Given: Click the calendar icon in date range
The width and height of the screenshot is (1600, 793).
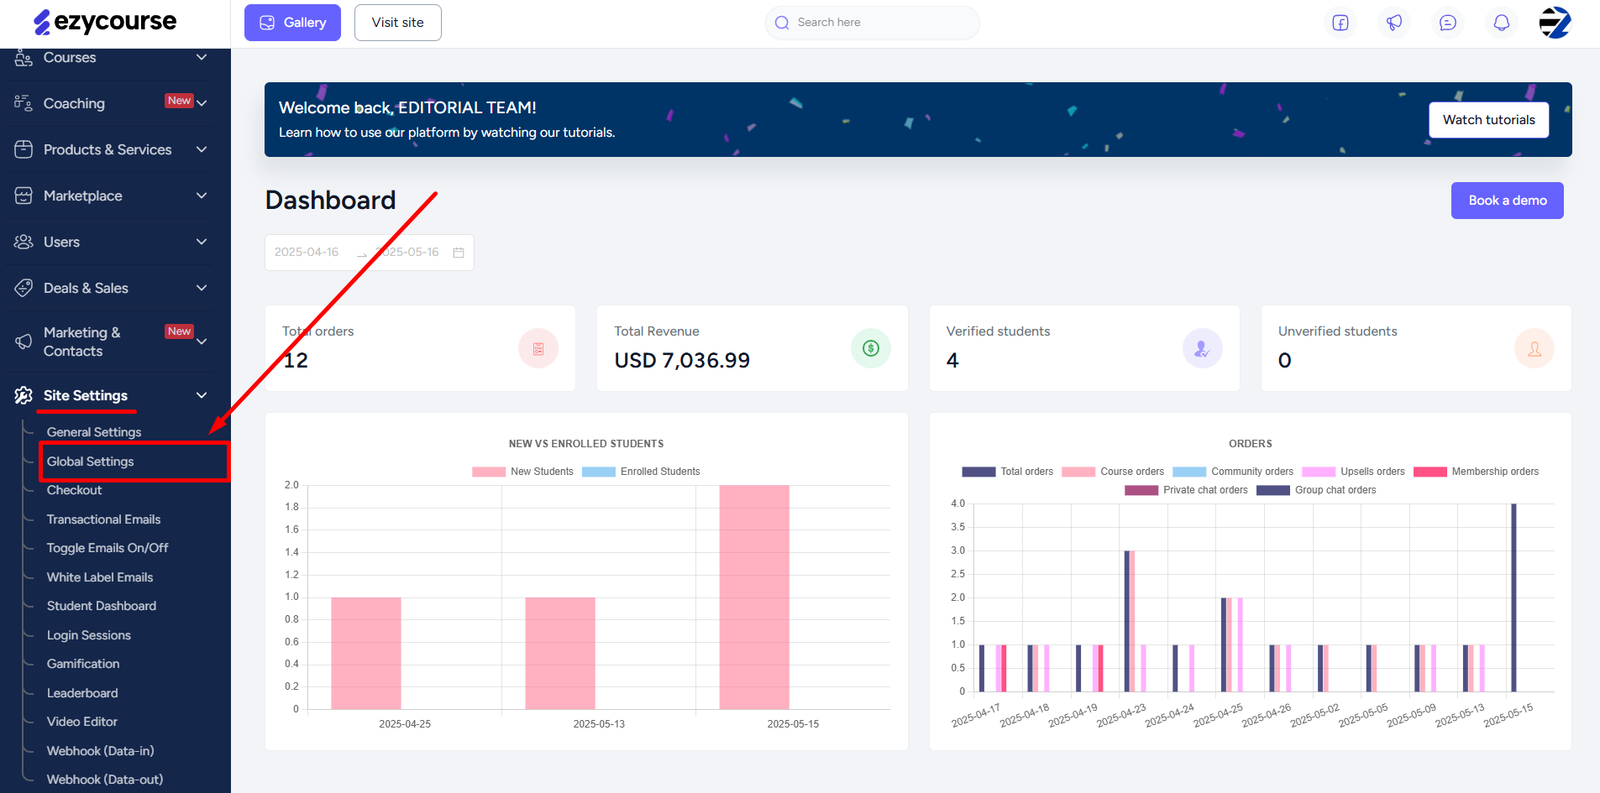Looking at the screenshot, I should 458,253.
